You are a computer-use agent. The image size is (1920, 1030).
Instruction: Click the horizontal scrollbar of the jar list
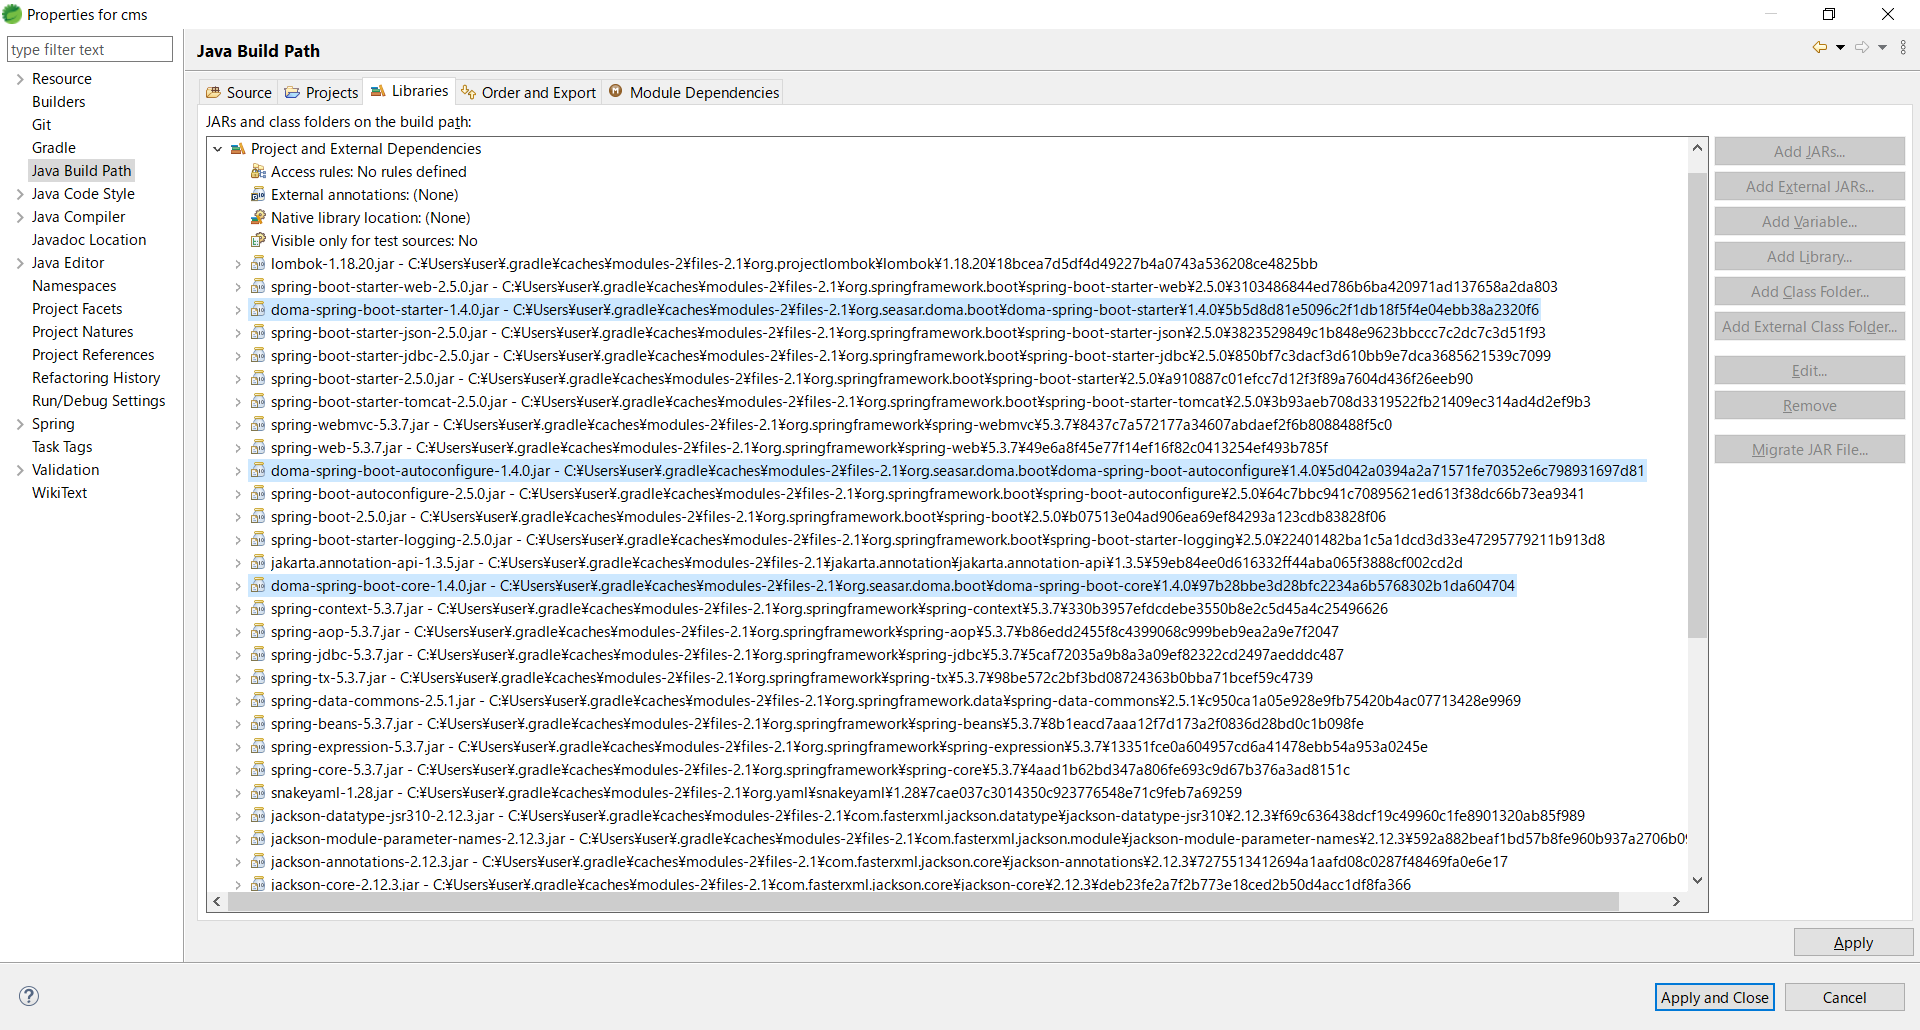923,902
